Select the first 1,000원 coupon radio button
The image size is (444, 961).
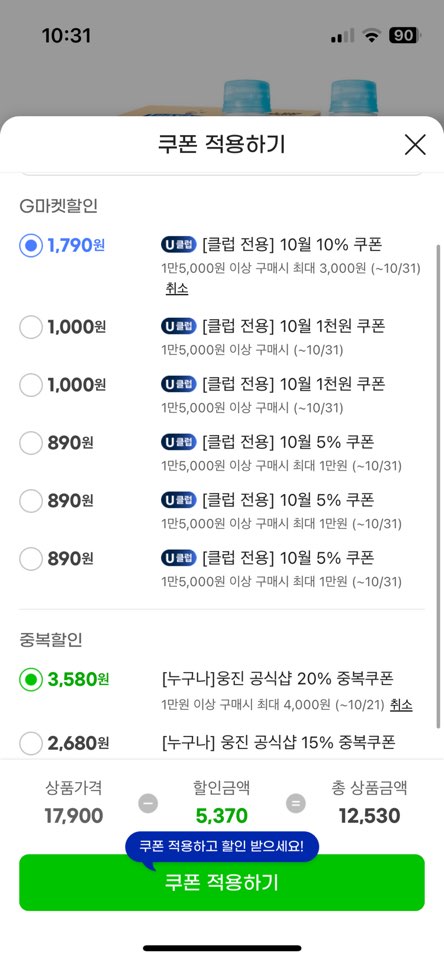(x=31, y=327)
